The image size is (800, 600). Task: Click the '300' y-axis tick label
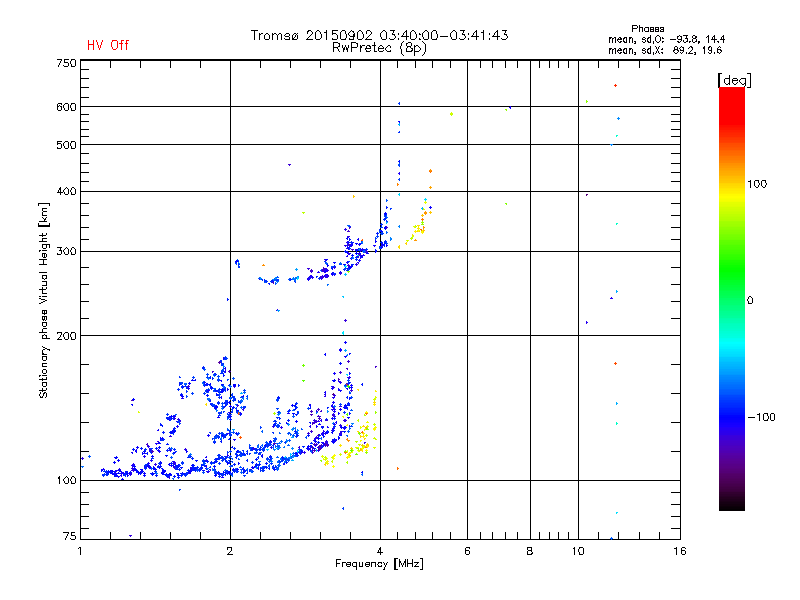click(66, 252)
